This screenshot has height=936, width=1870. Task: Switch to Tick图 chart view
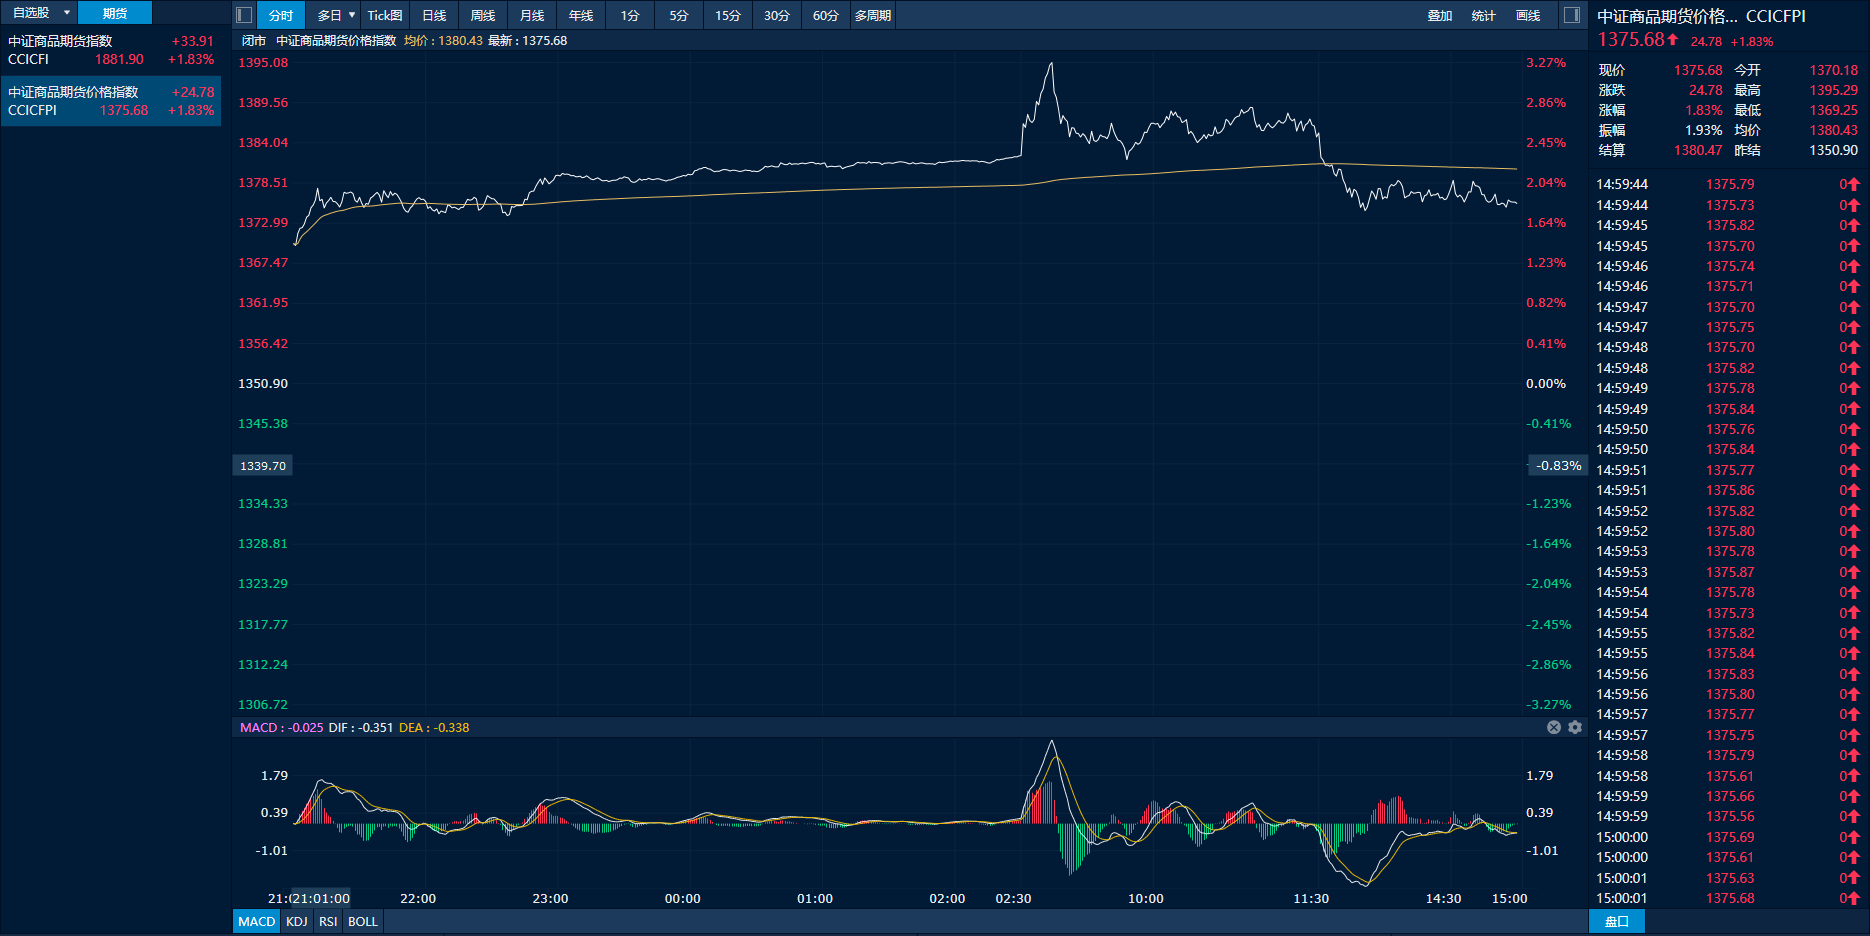384,15
